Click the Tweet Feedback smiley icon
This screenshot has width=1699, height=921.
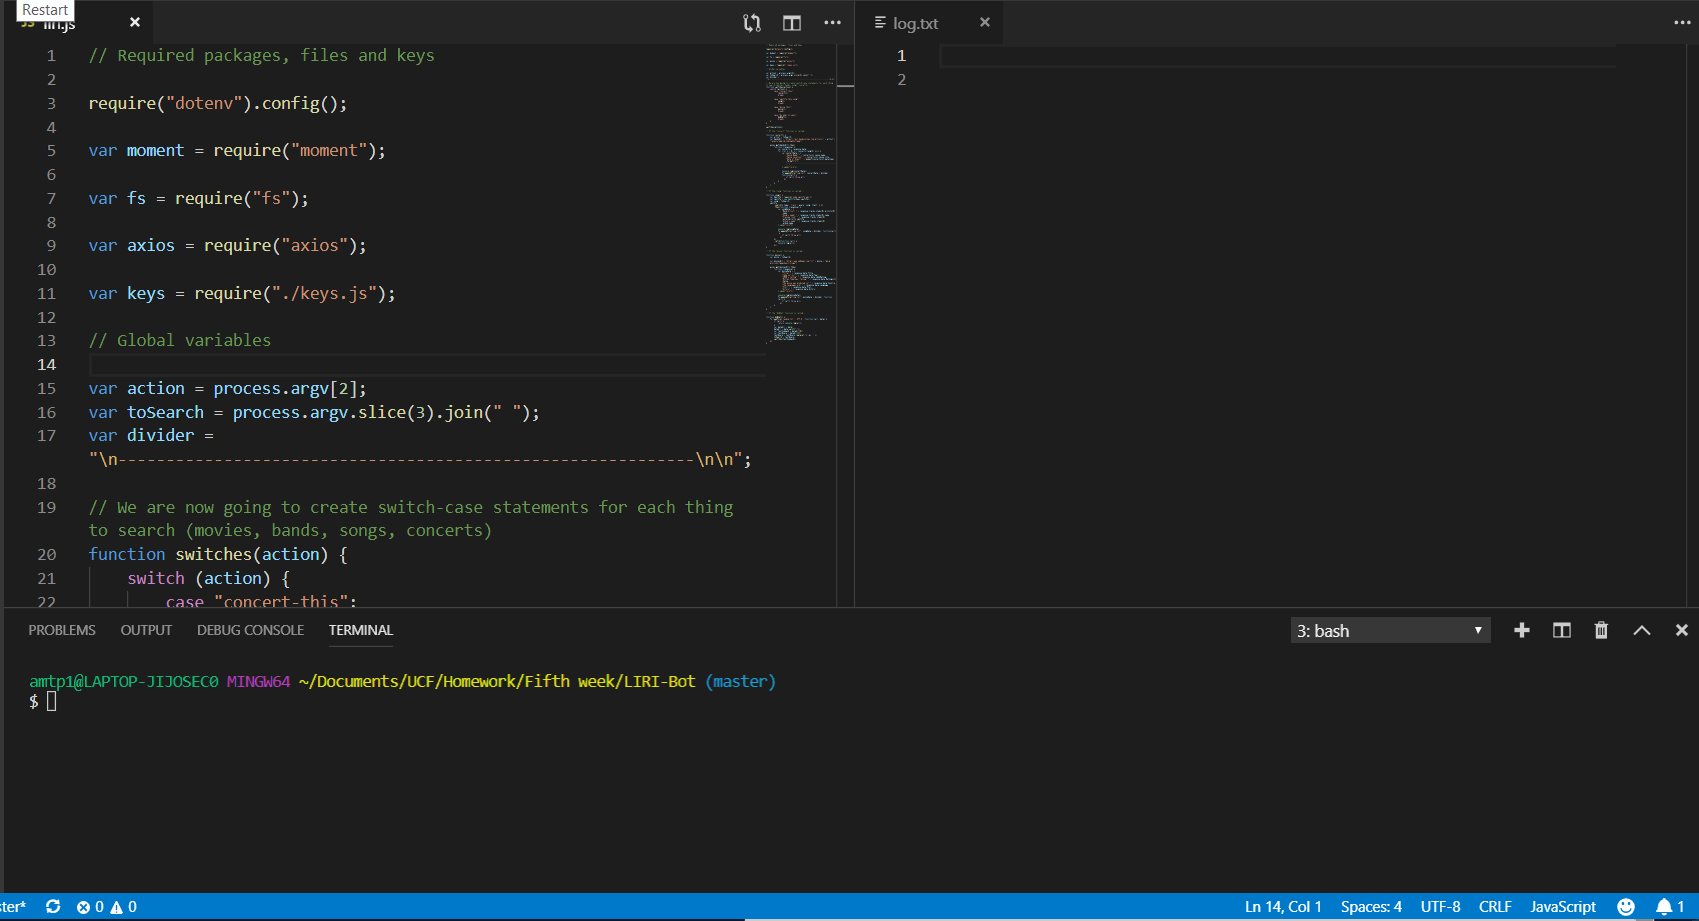[x=1627, y=906]
